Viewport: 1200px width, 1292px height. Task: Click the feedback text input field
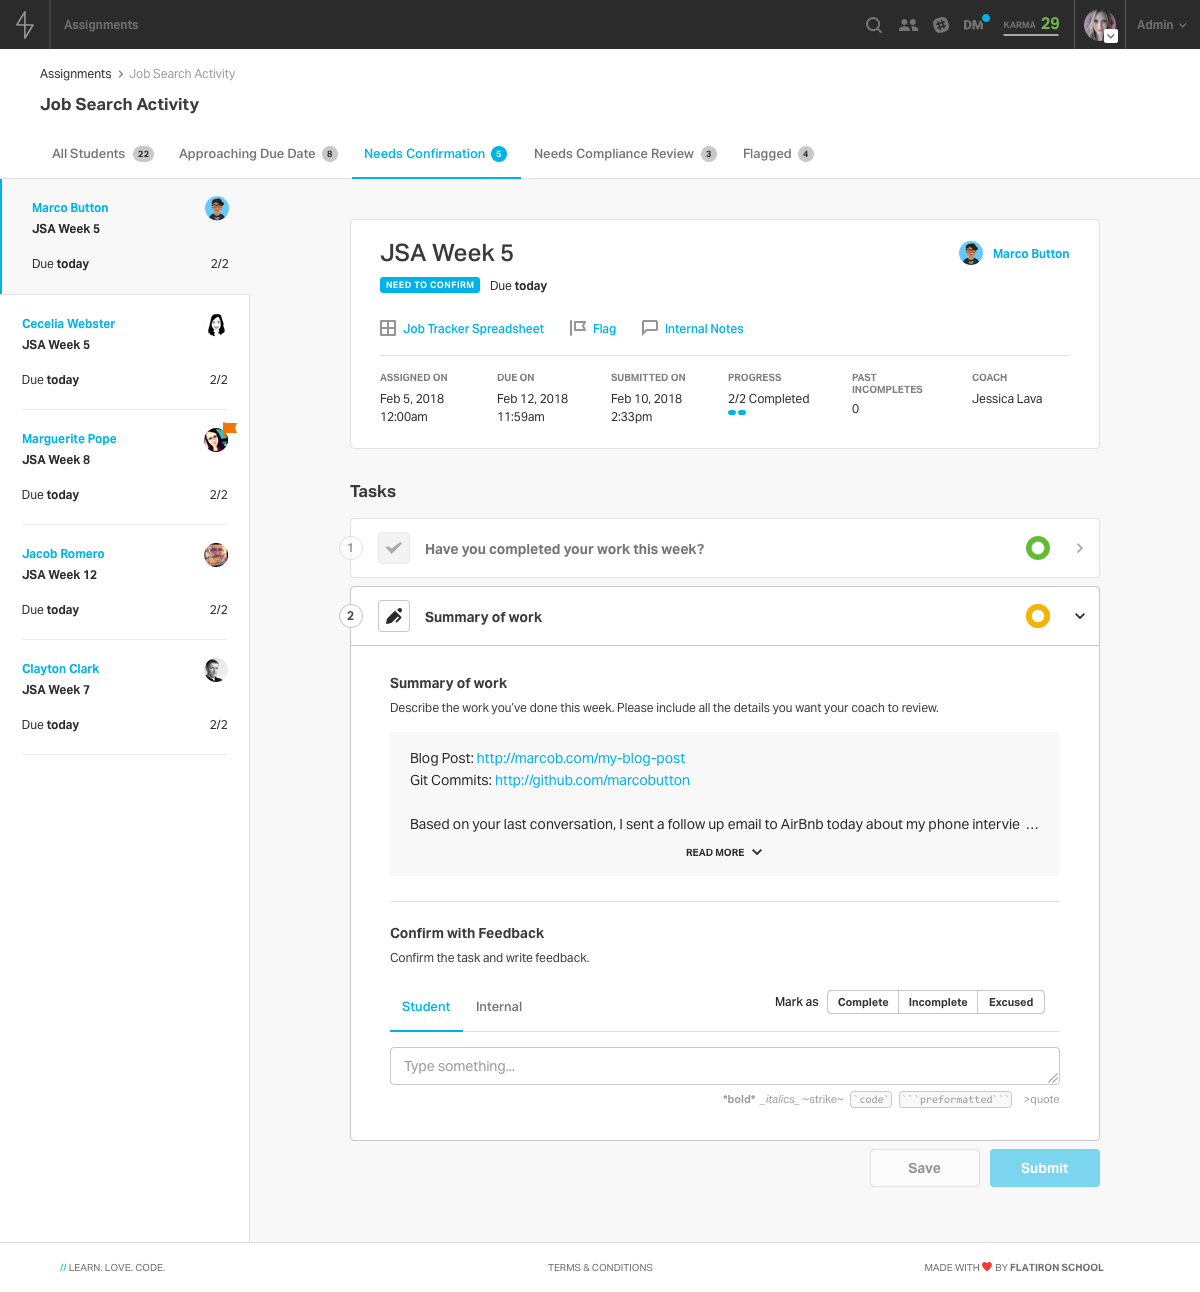725,1066
